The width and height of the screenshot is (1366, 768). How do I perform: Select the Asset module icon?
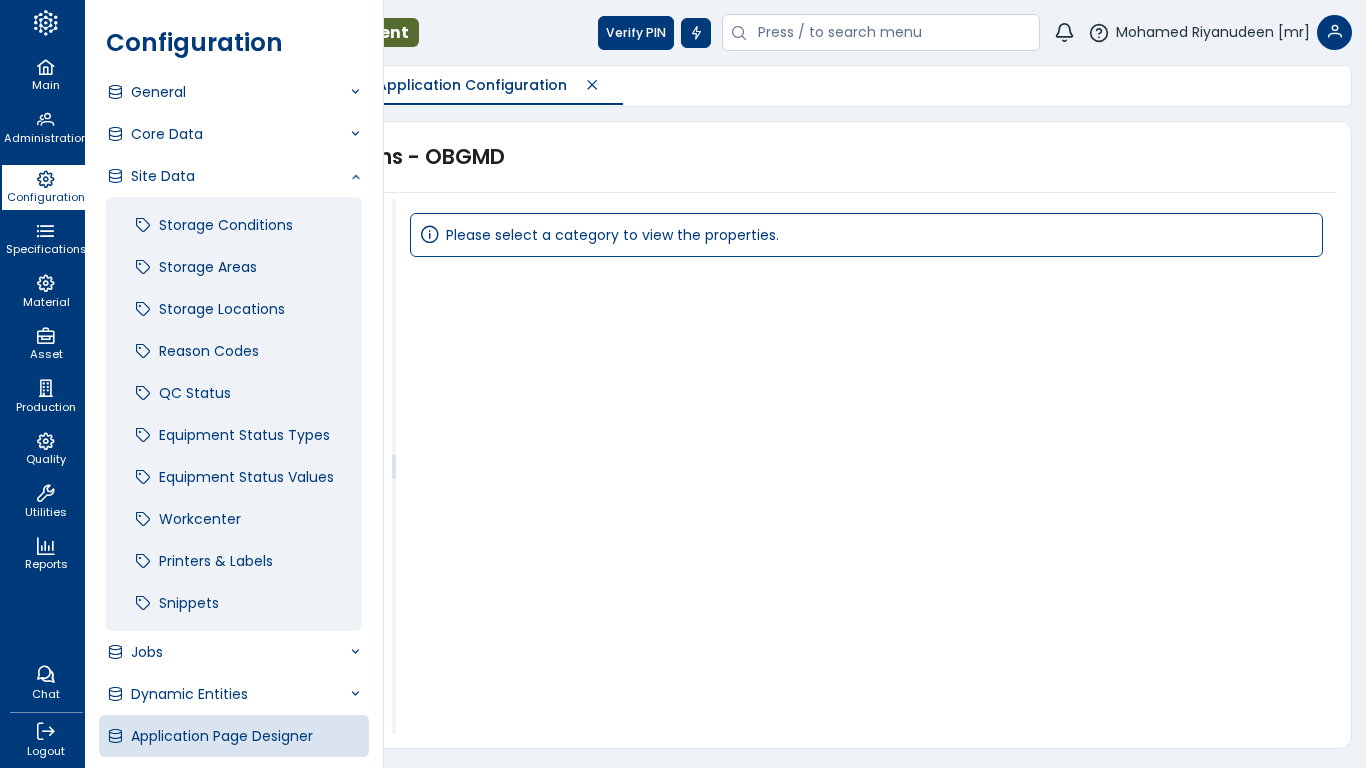(x=45, y=337)
